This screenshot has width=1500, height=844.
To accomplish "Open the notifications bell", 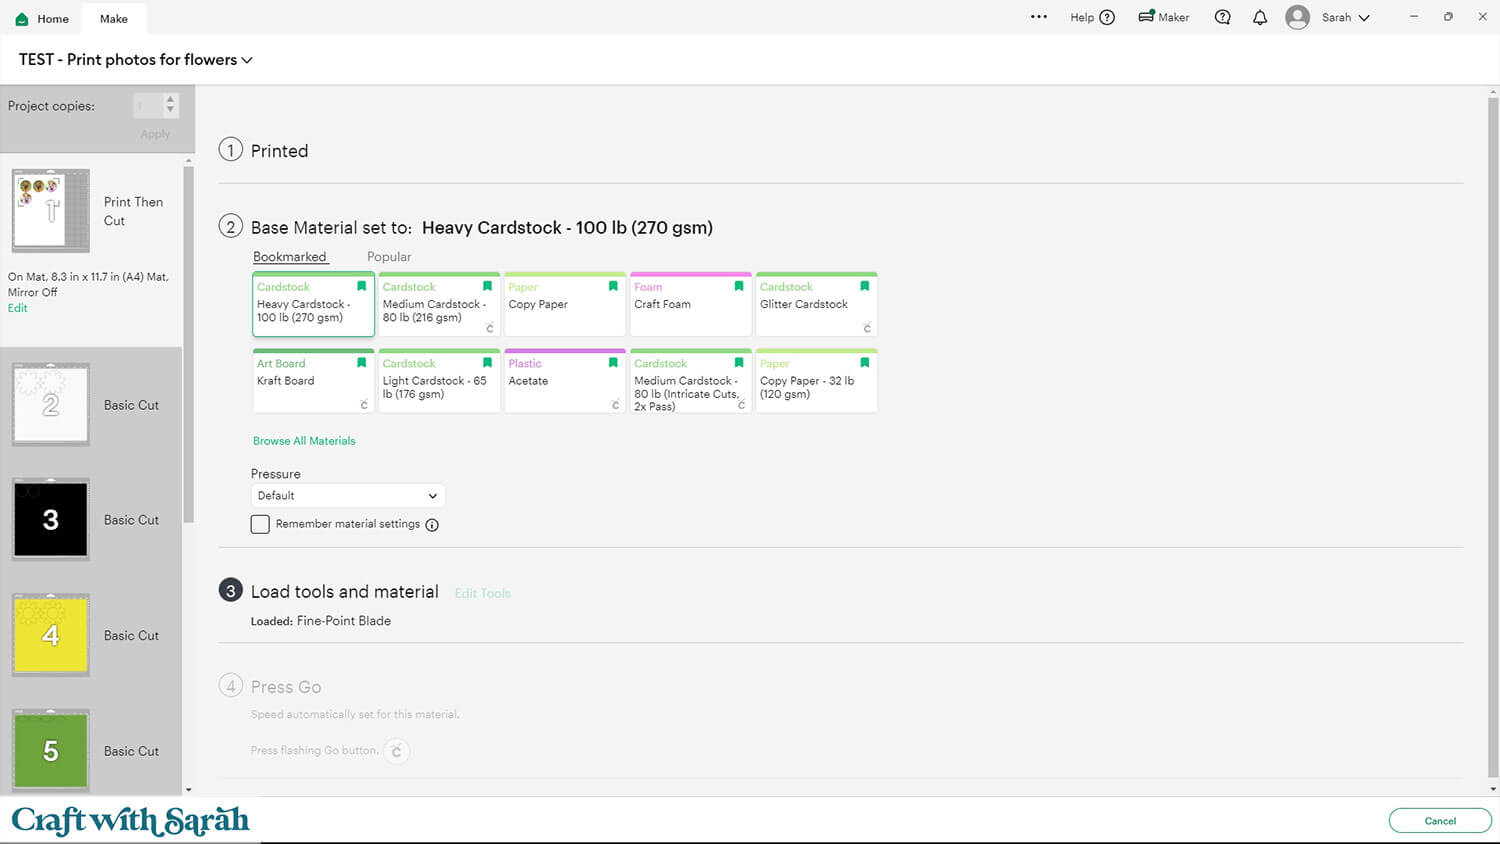I will 1260,17.
